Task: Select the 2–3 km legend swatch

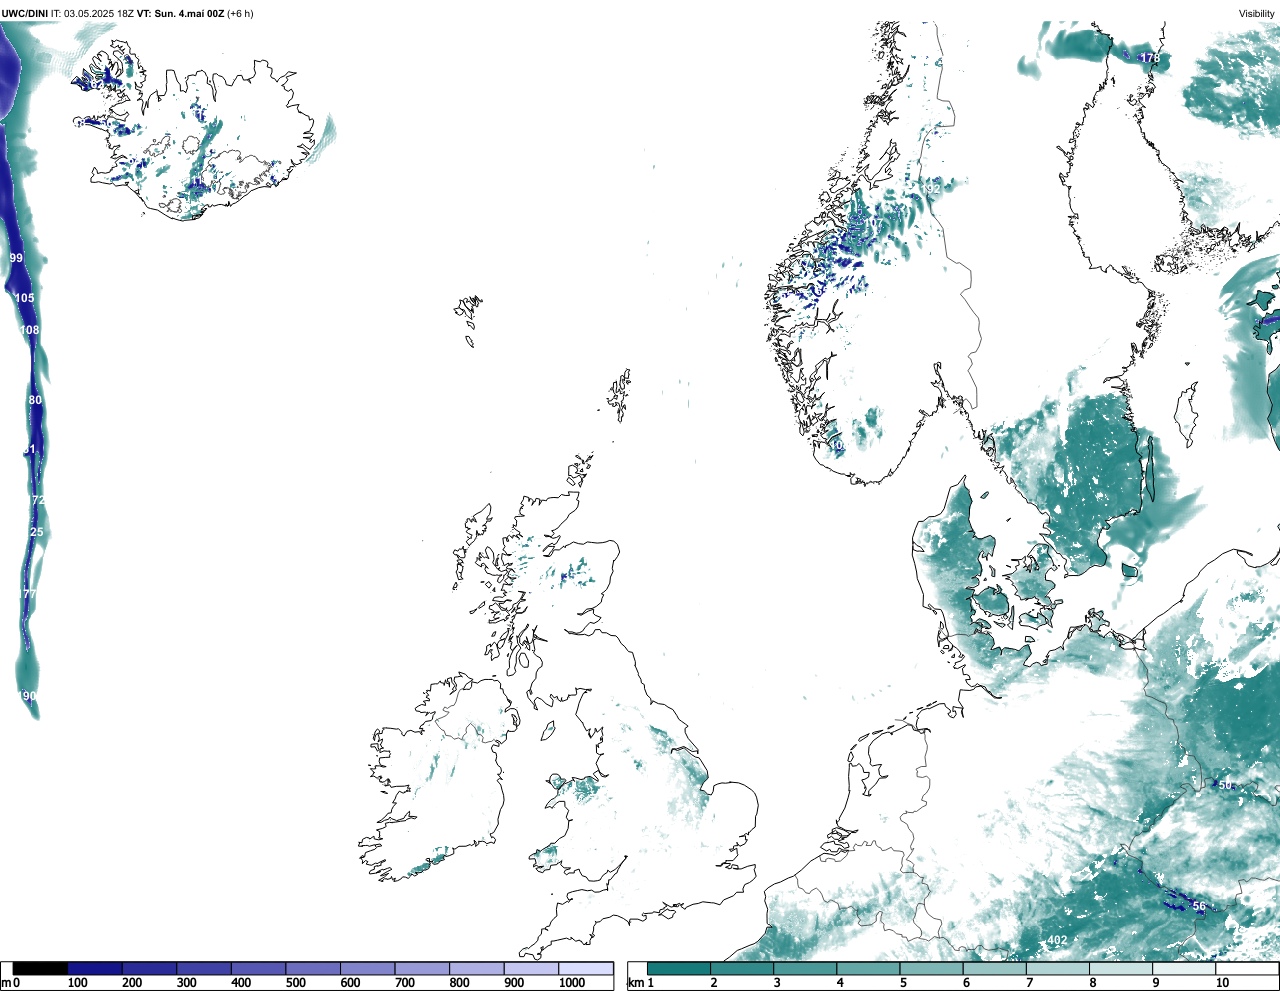Action: point(742,968)
